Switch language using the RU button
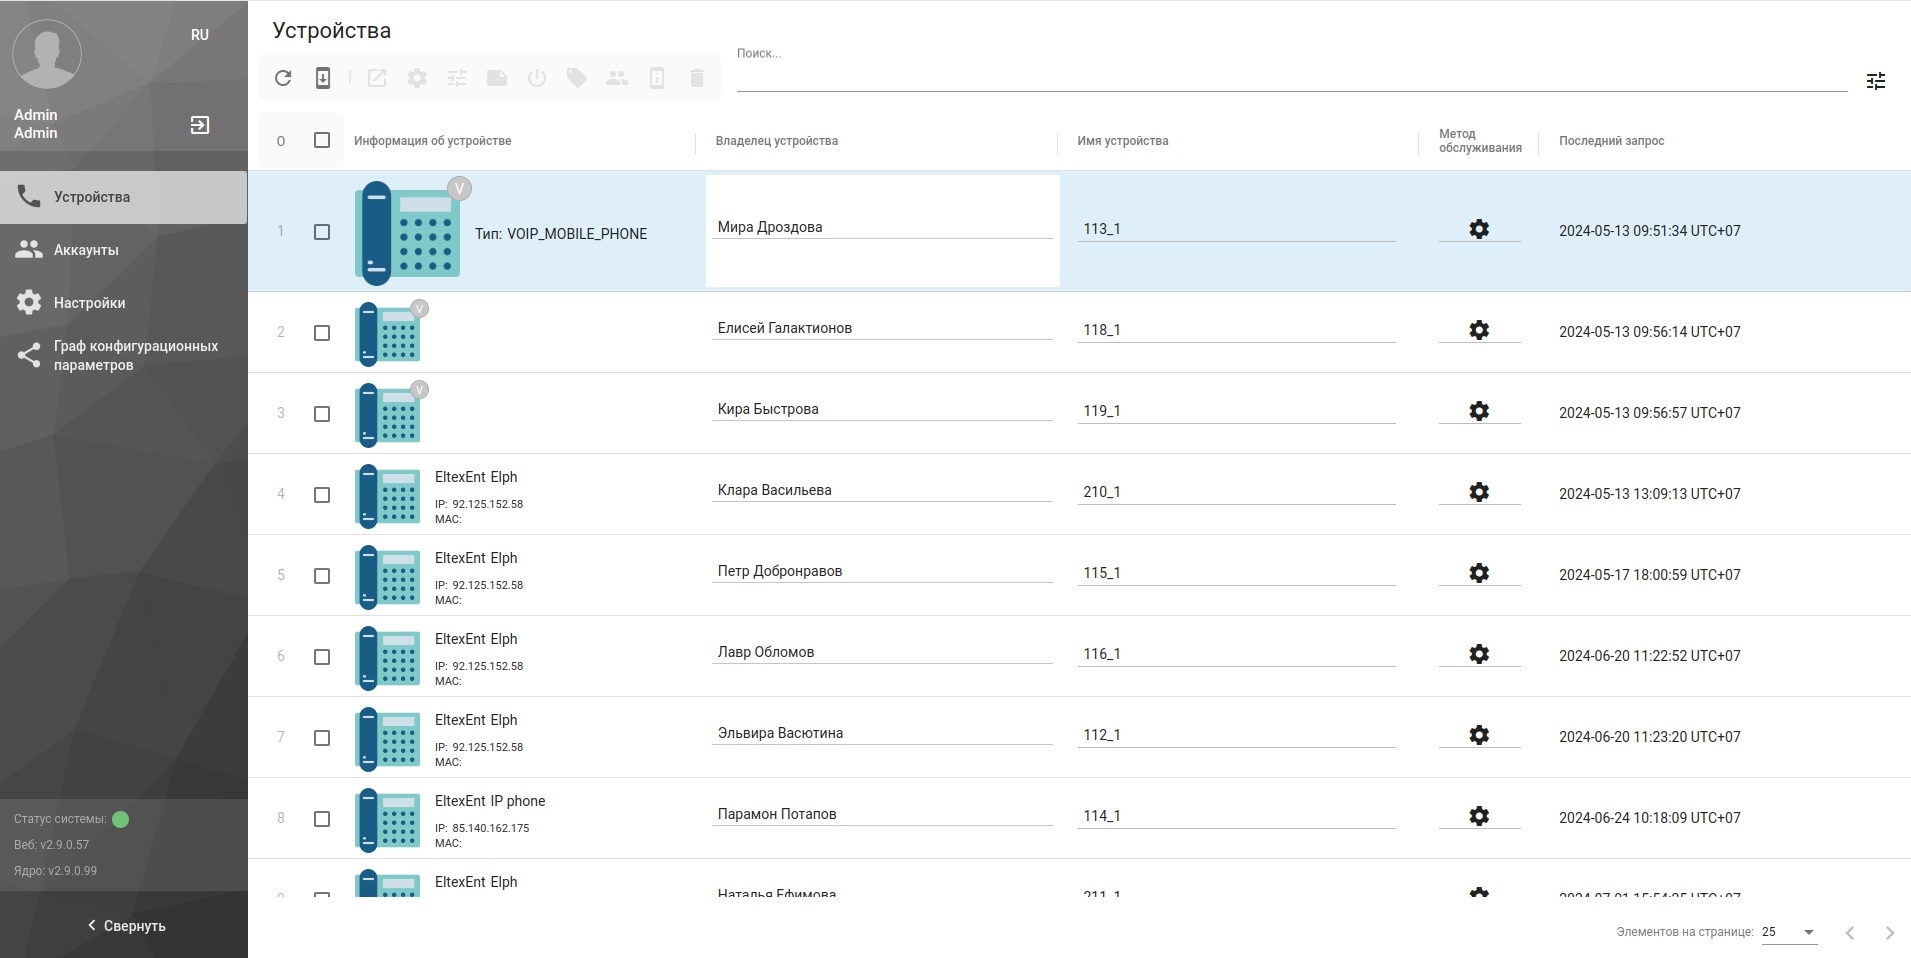The width and height of the screenshot is (1911, 958). 200,35
